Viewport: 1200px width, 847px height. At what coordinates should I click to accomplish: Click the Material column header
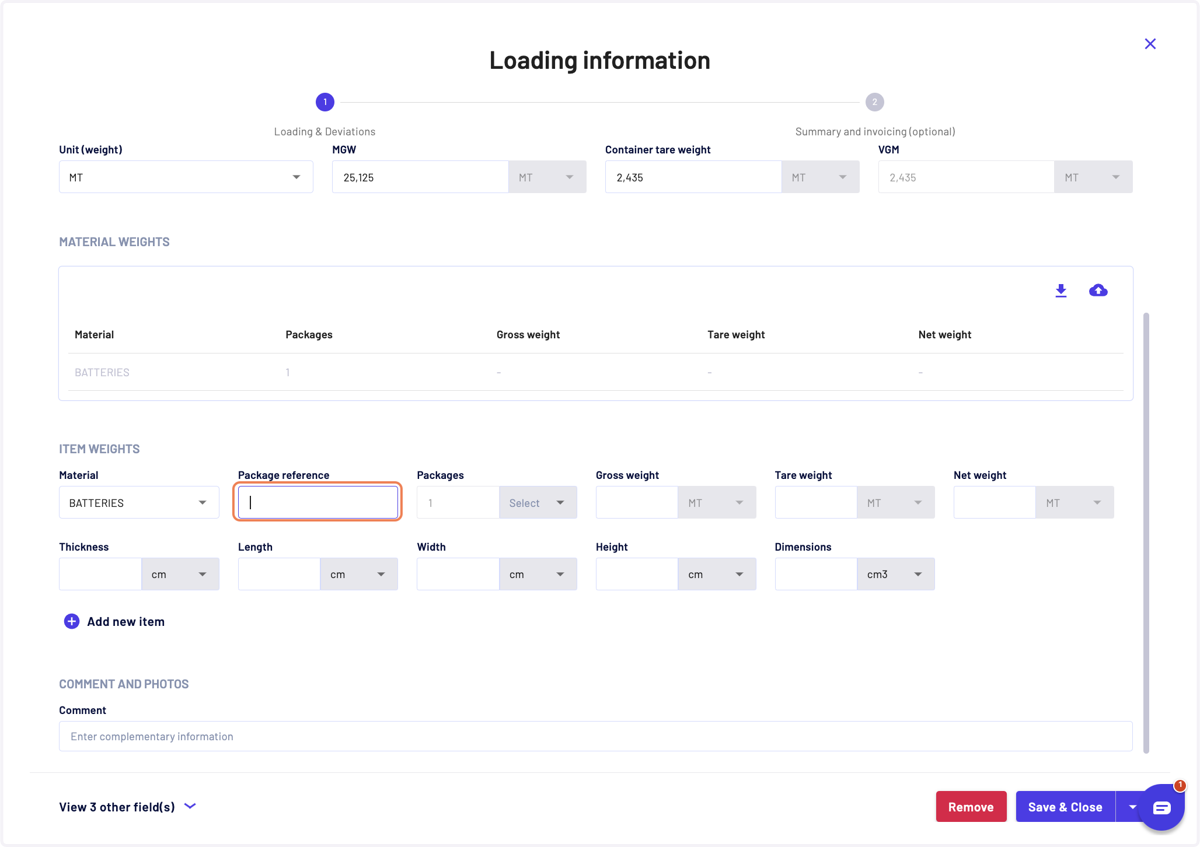click(94, 335)
